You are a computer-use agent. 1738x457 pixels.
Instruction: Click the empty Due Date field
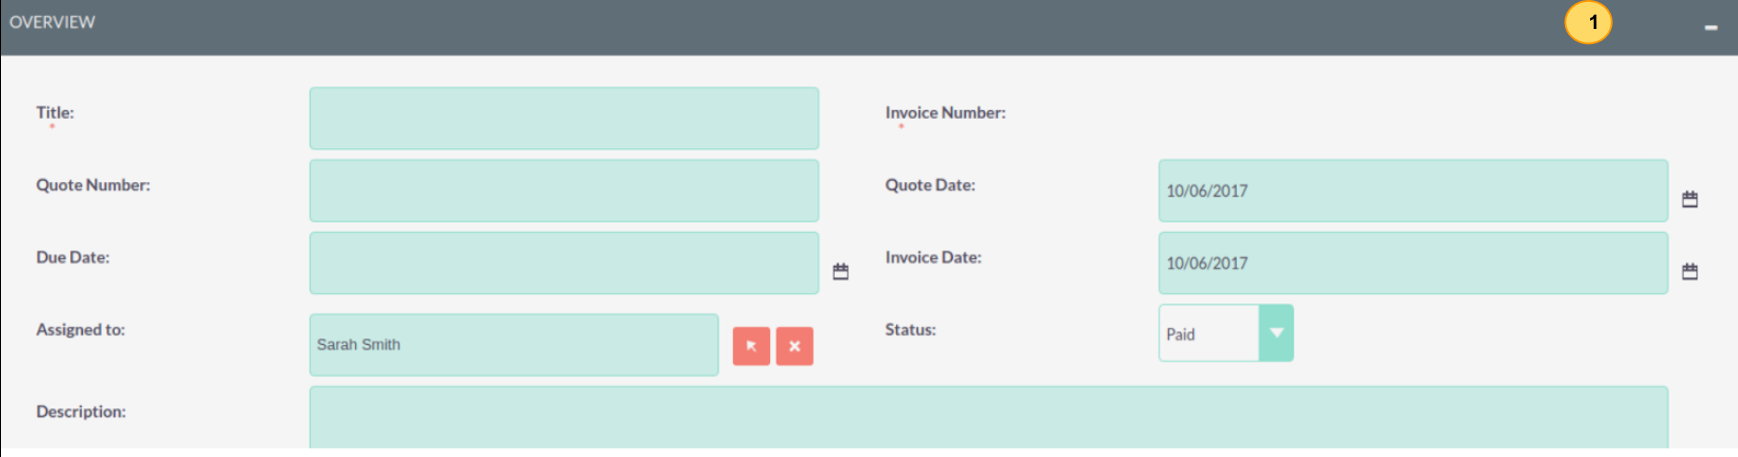pyautogui.click(x=563, y=263)
